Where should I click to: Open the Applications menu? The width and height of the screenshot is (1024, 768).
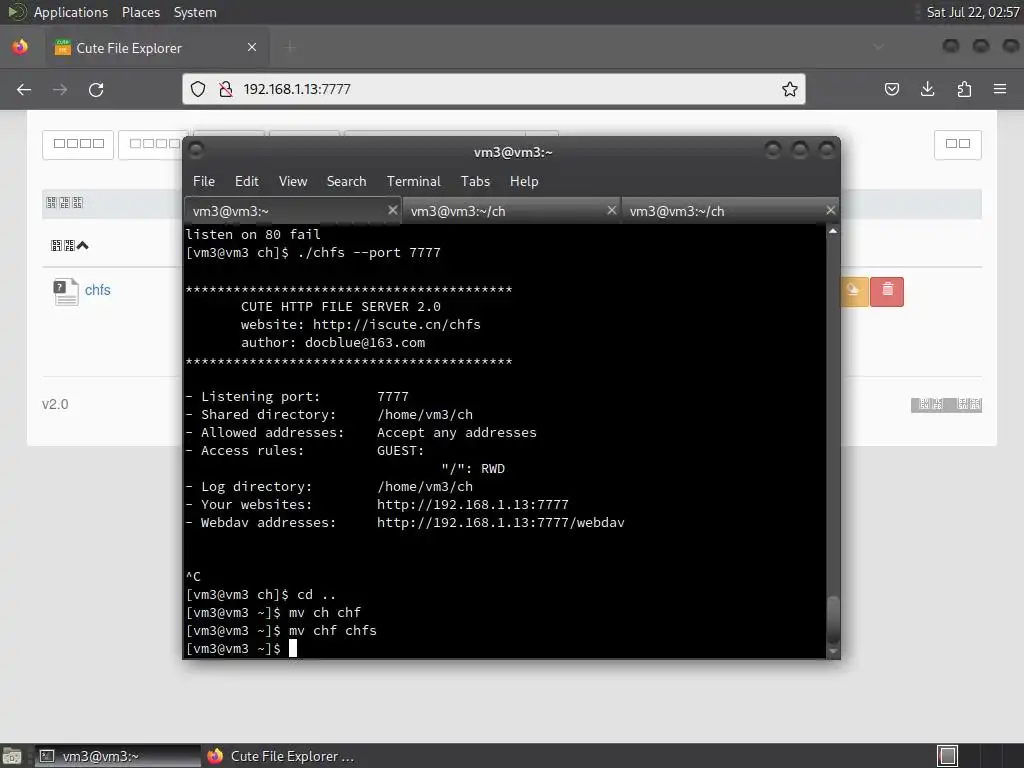coord(71,12)
